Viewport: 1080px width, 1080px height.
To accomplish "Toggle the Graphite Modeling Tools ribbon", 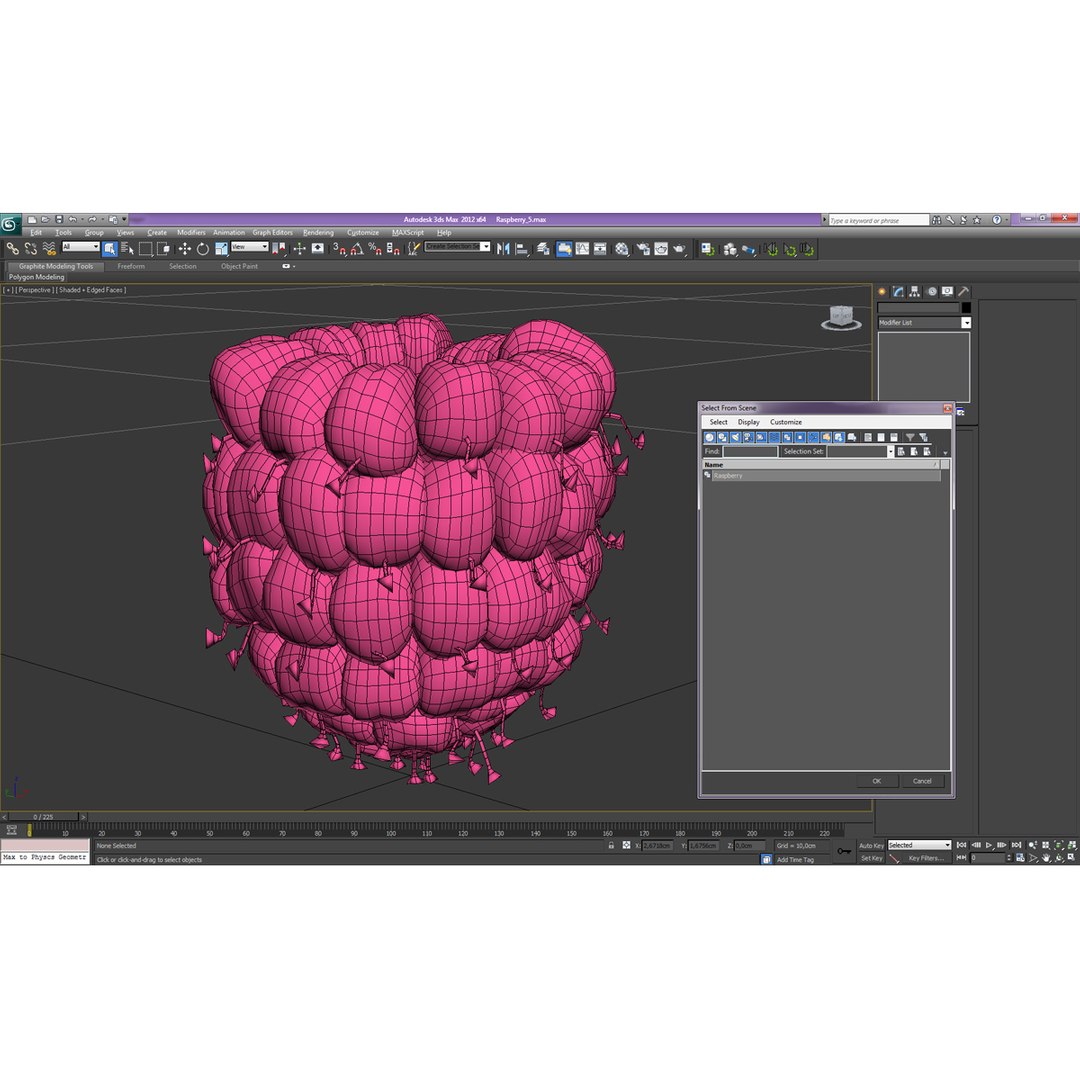I will coord(564,249).
